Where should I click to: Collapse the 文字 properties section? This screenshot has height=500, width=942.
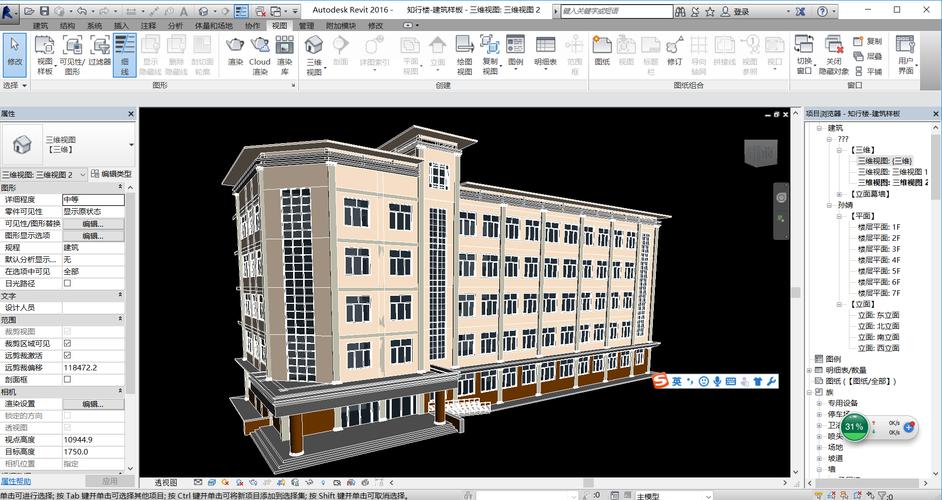click(120, 295)
